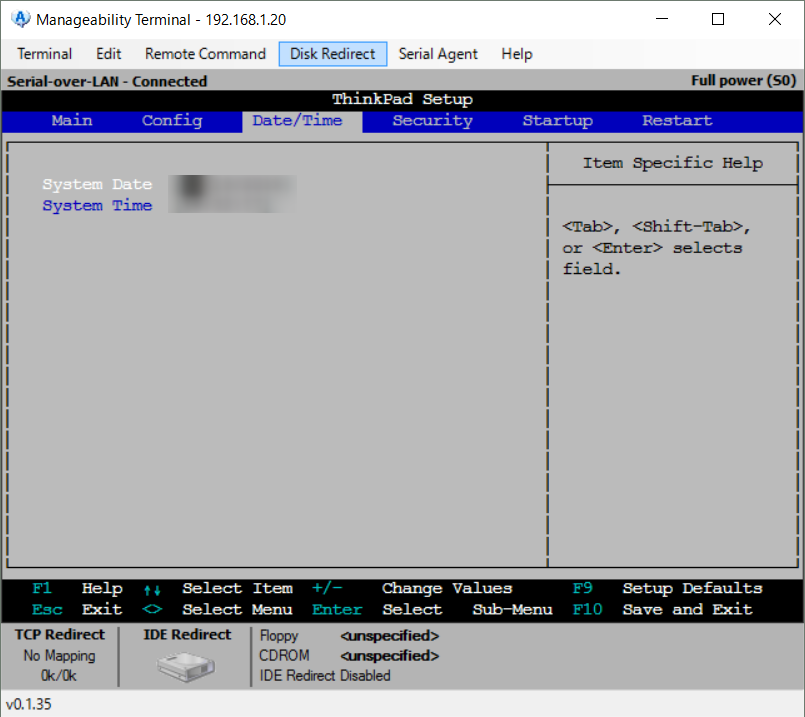The width and height of the screenshot is (805, 717).
Task: Open the Terminal menu
Action: tap(45, 54)
